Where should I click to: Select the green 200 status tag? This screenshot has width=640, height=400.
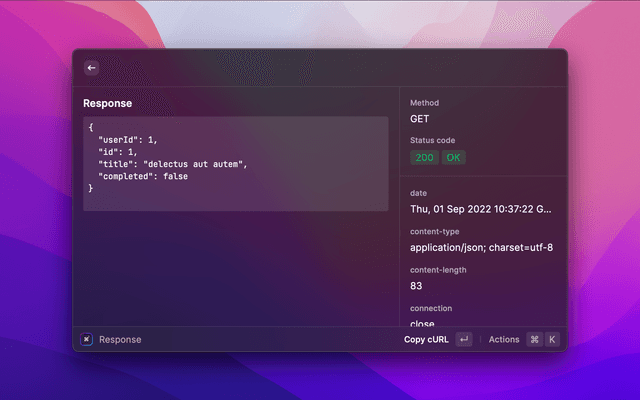424,158
